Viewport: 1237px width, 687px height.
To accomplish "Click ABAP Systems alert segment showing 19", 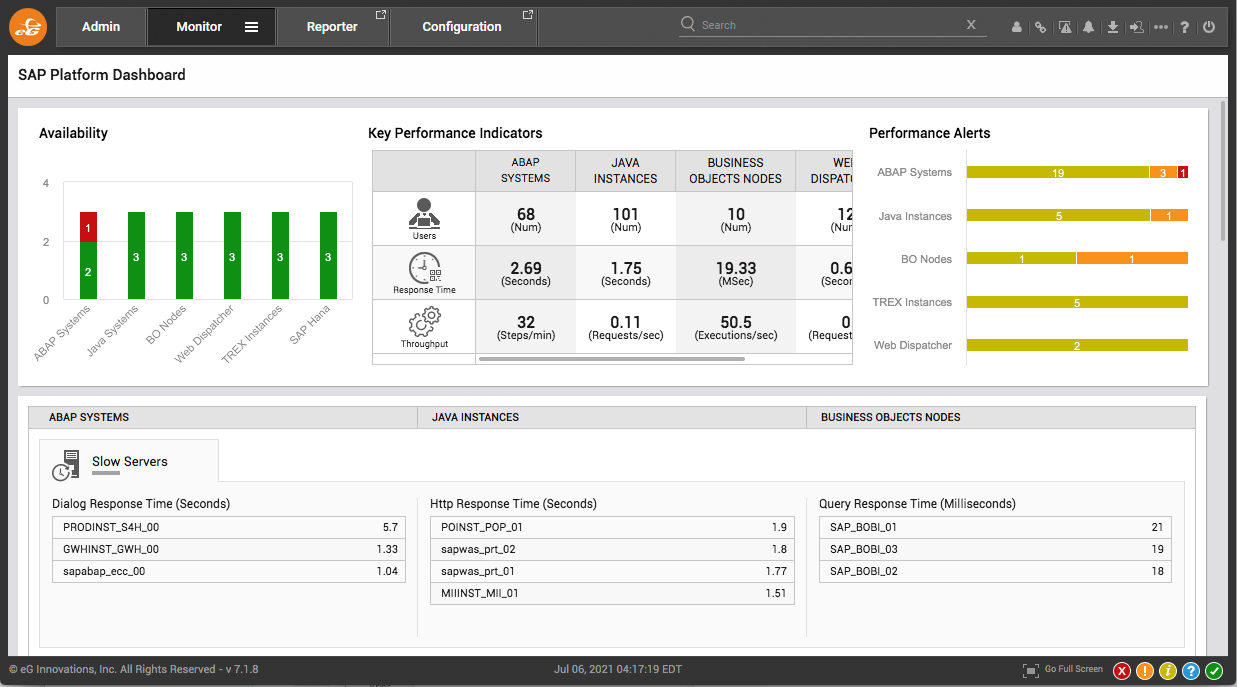I will [x=1058, y=172].
